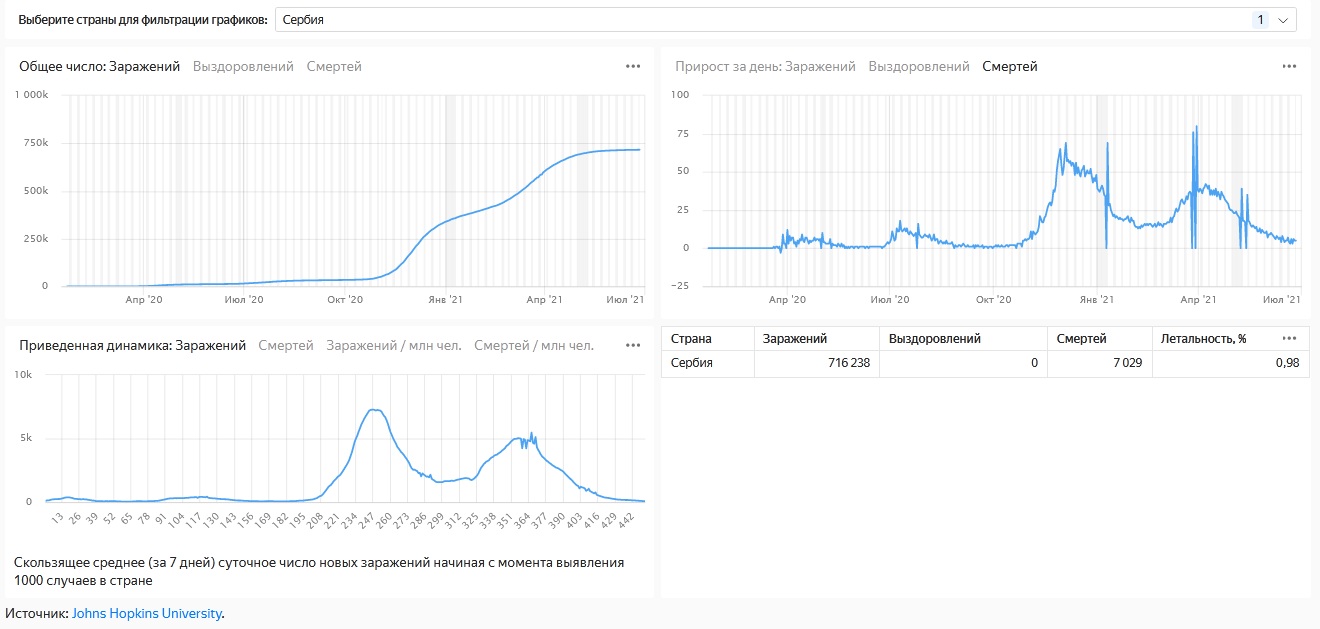
Task: Sort table by Заражений column header
Action: [x=795, y=339]
